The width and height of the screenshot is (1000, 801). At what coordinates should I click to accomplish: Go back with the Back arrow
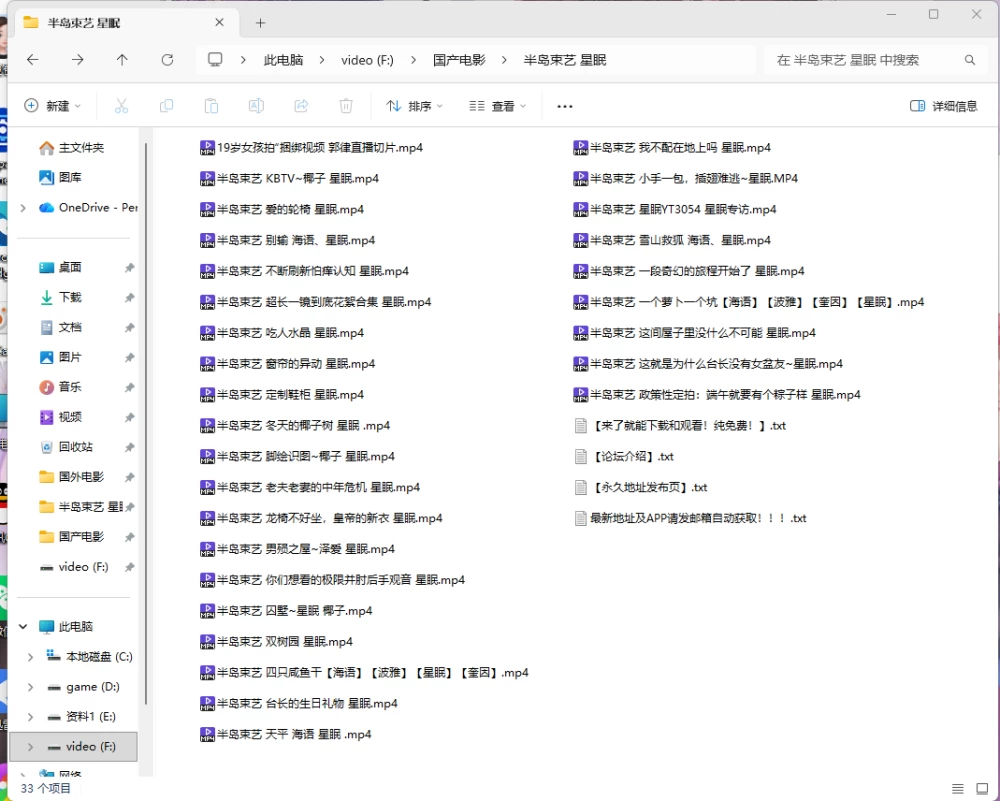pyautogui.click(x=33, y=60)
